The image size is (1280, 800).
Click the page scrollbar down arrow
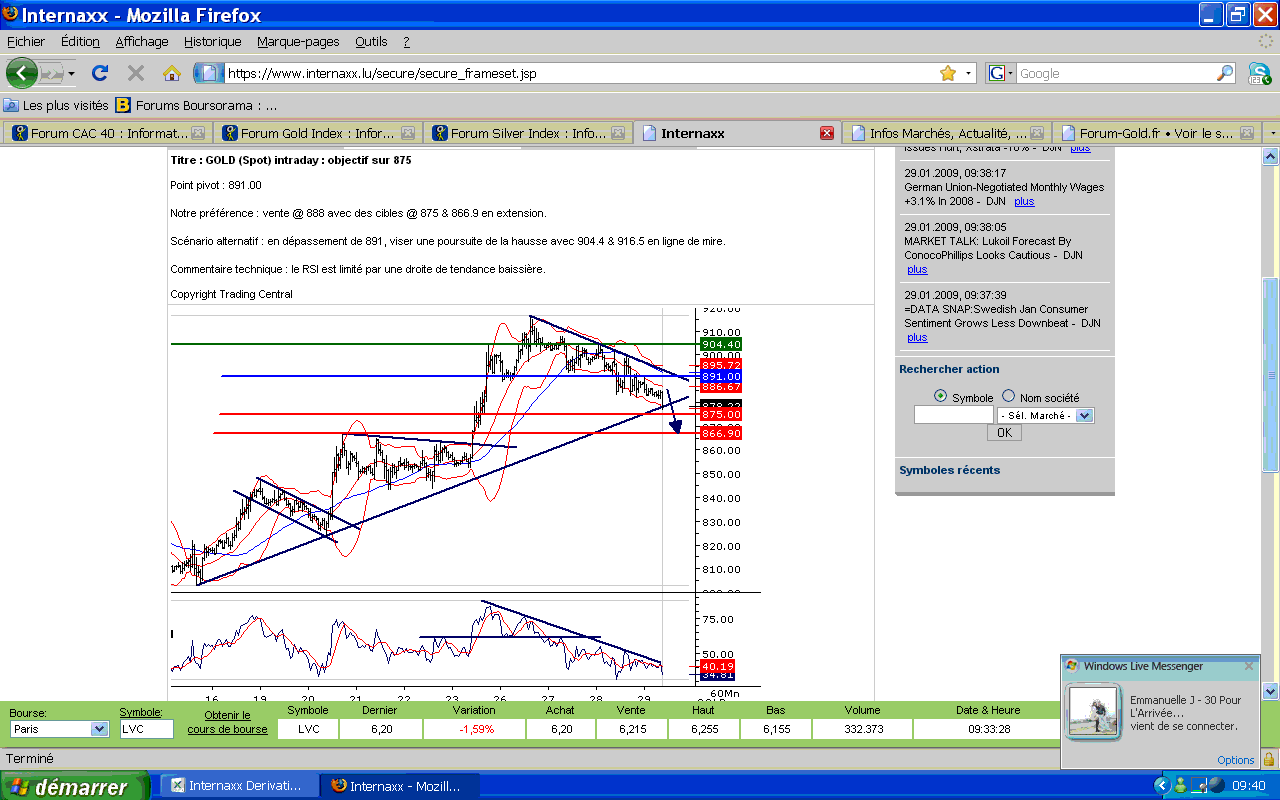(1270, 690)
